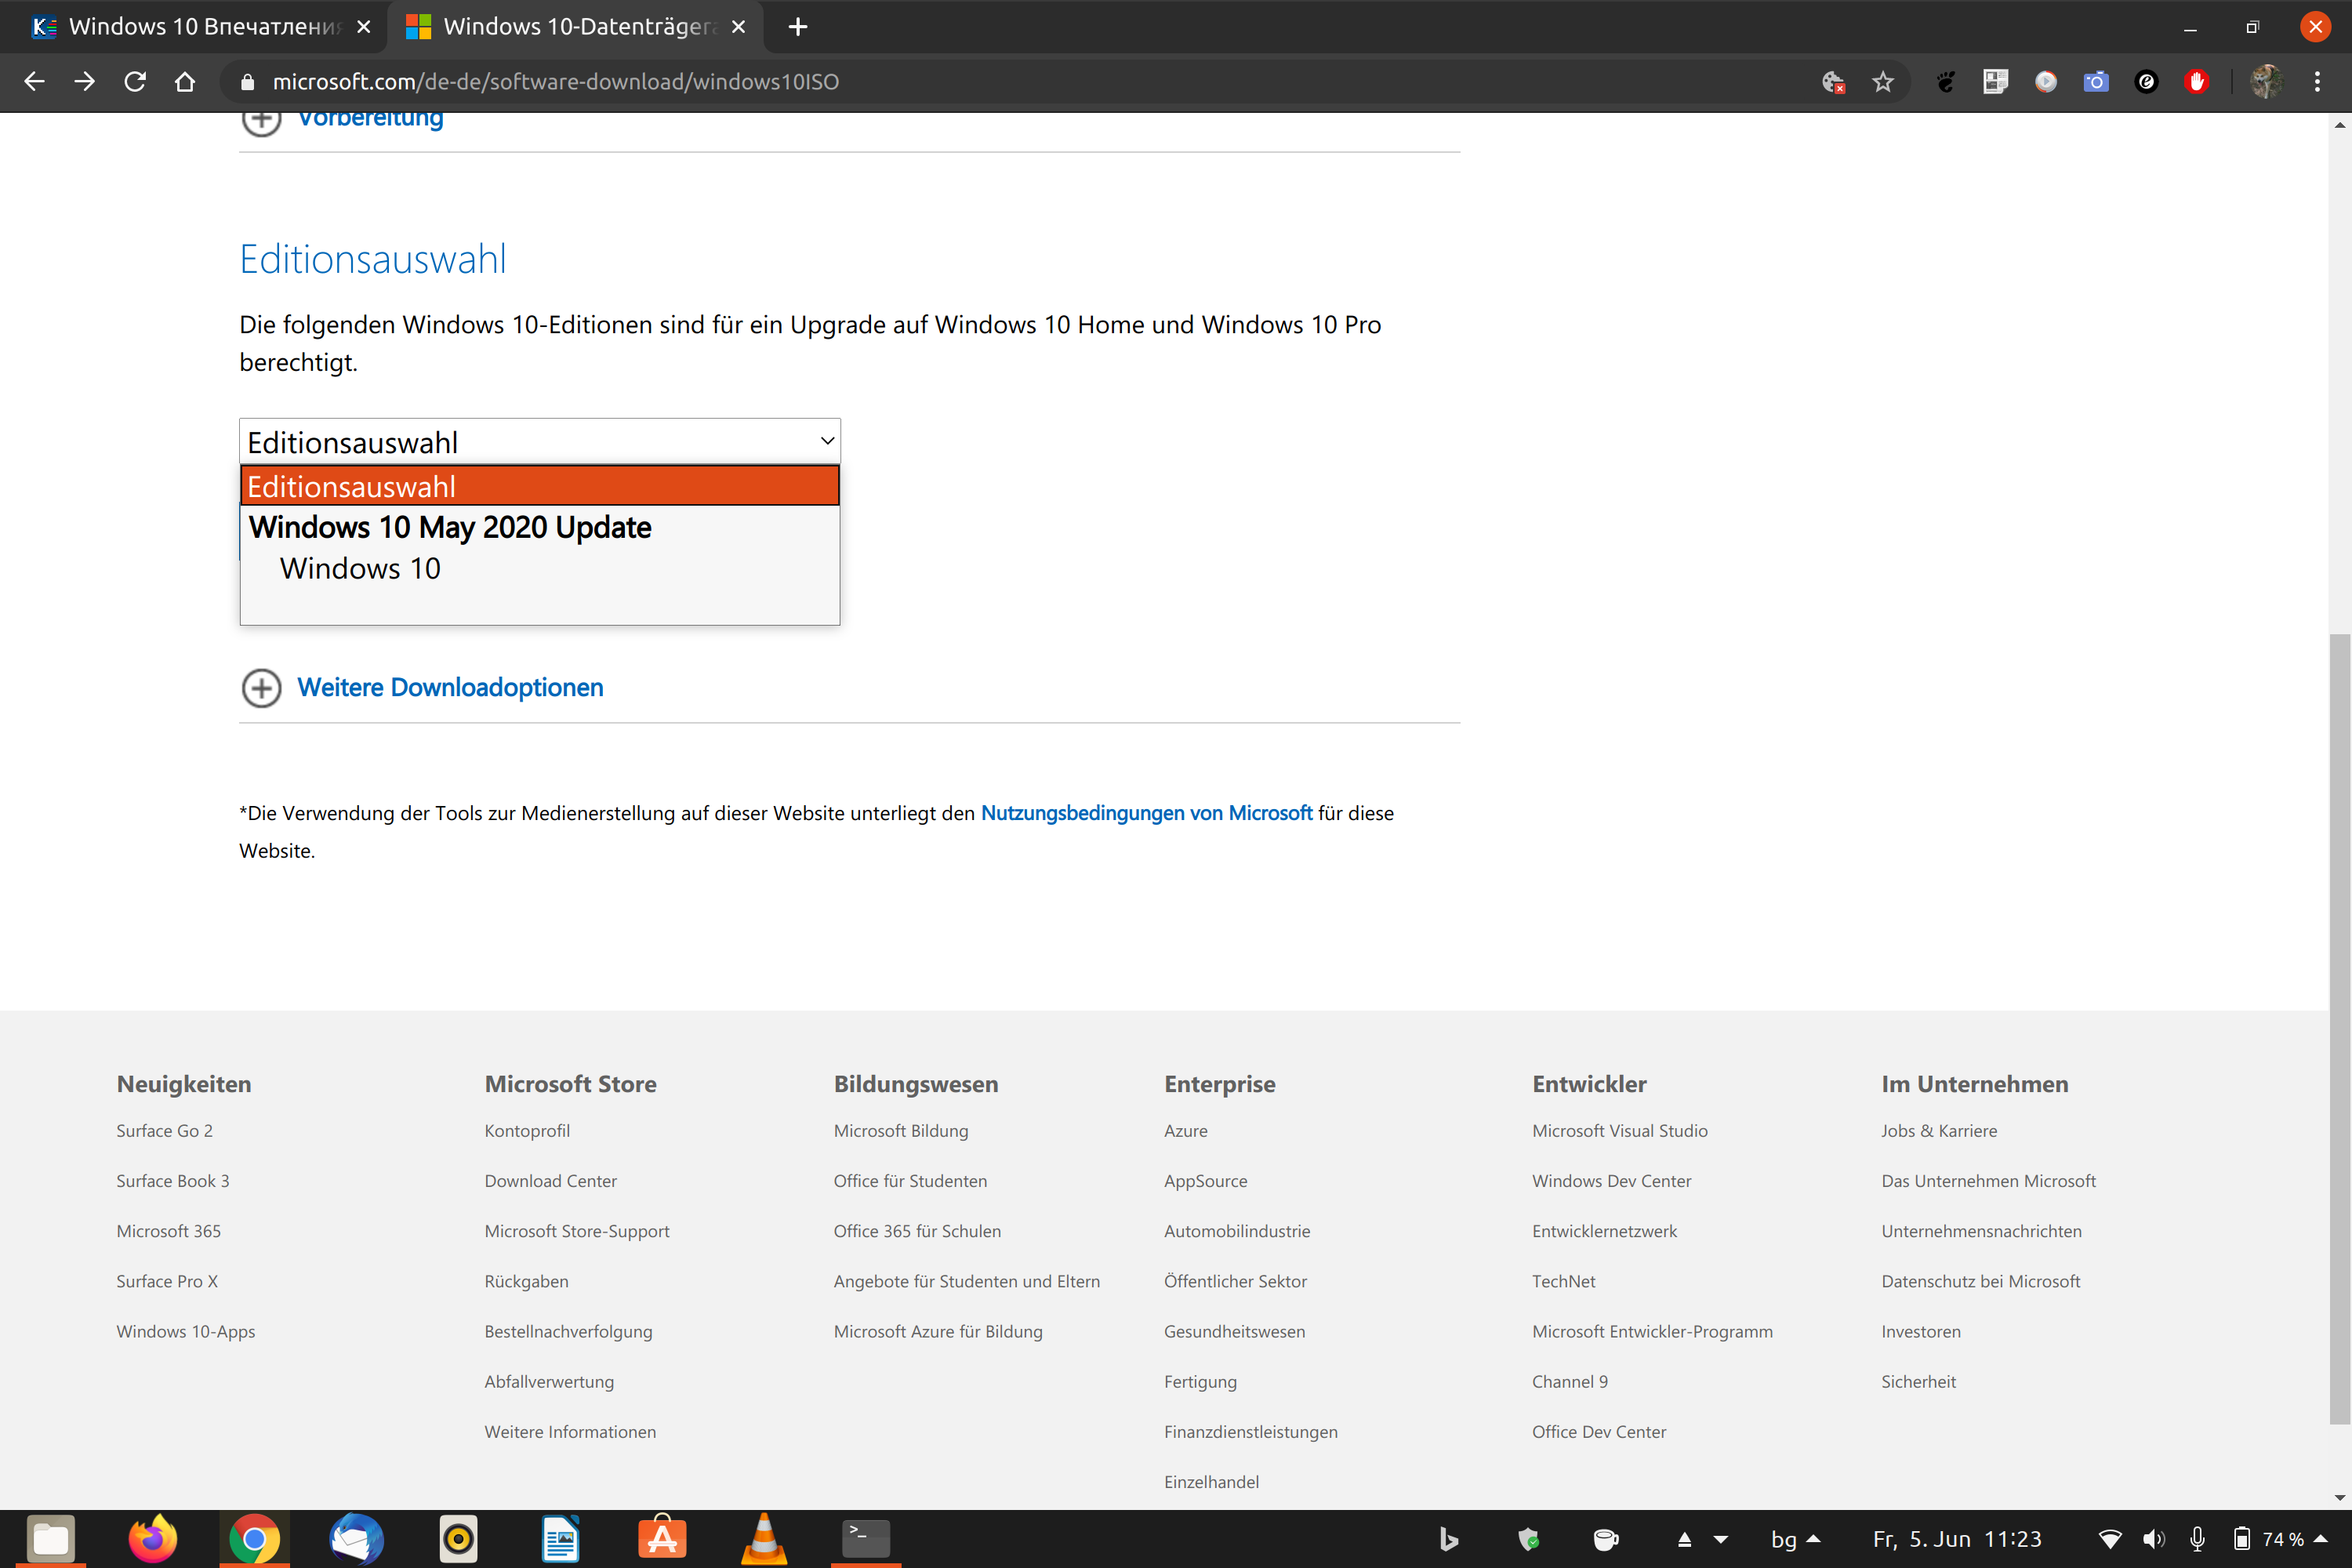The width and height of the screenshot is (2352, 1568).
Task: Open Thunderbird mail from taskbar
Action: point(356,1539)
